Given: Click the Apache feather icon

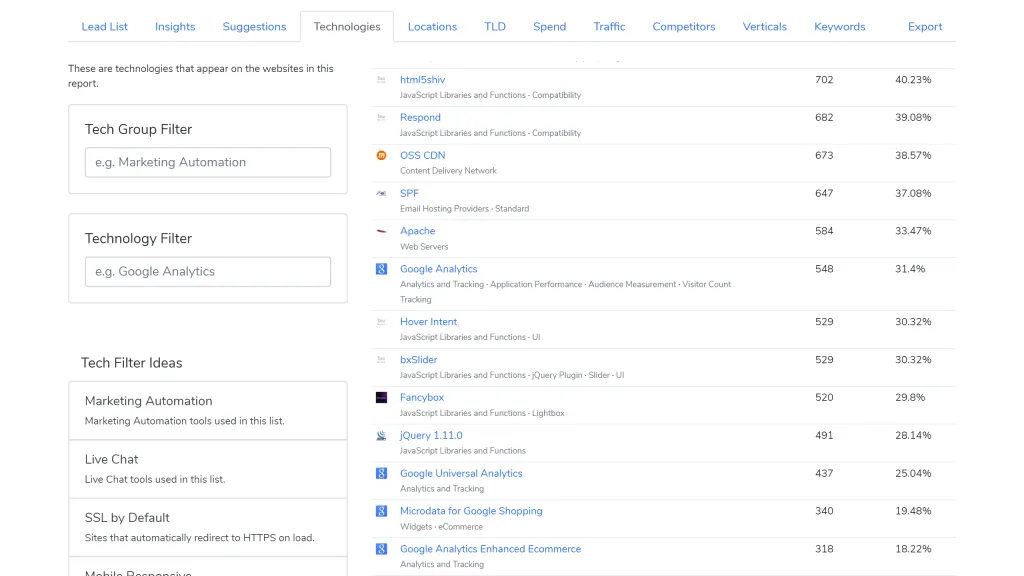Looking at the screenshot, I should tap(381, 231).
